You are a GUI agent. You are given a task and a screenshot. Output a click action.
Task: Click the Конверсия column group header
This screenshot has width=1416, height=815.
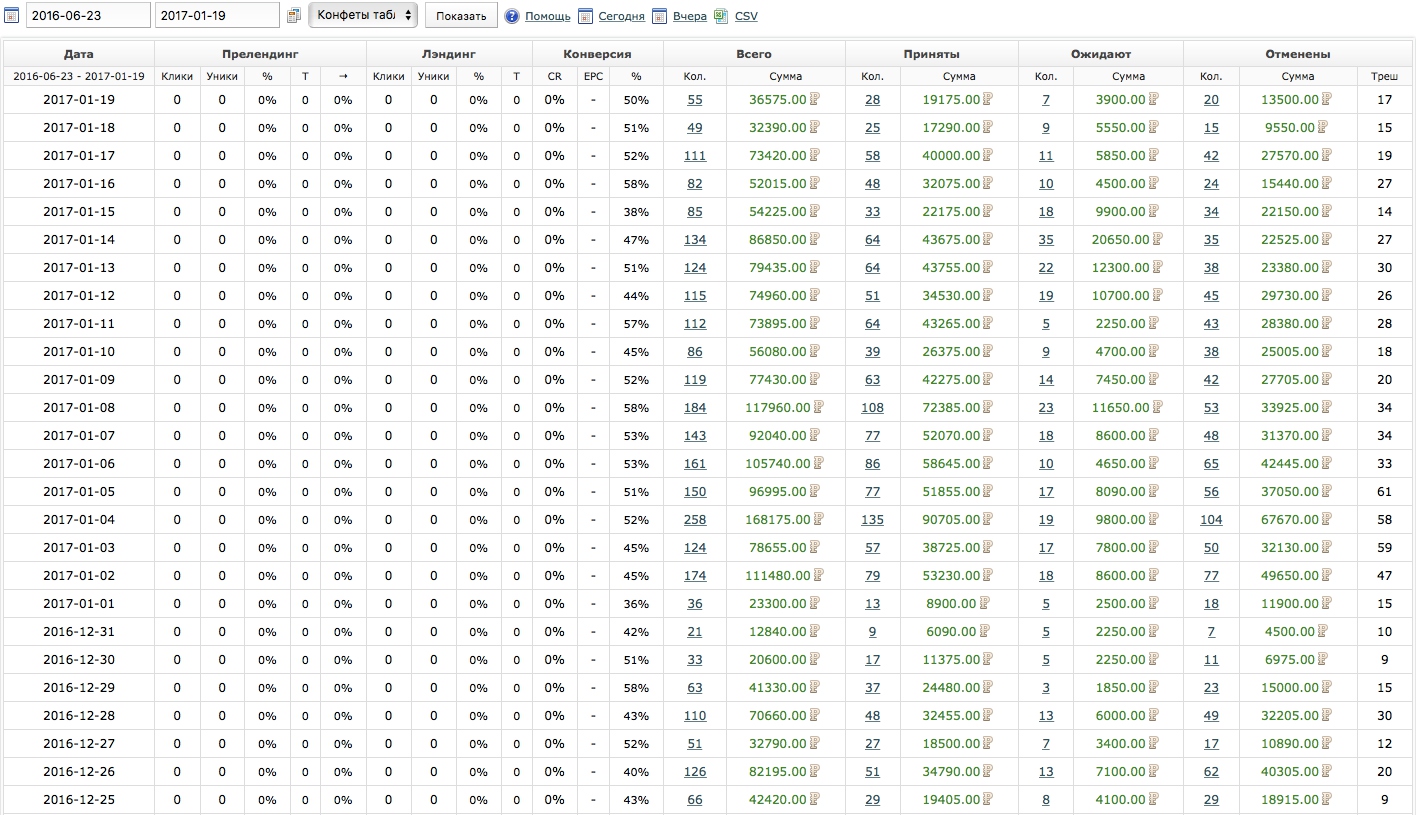(x=598, y=54)
